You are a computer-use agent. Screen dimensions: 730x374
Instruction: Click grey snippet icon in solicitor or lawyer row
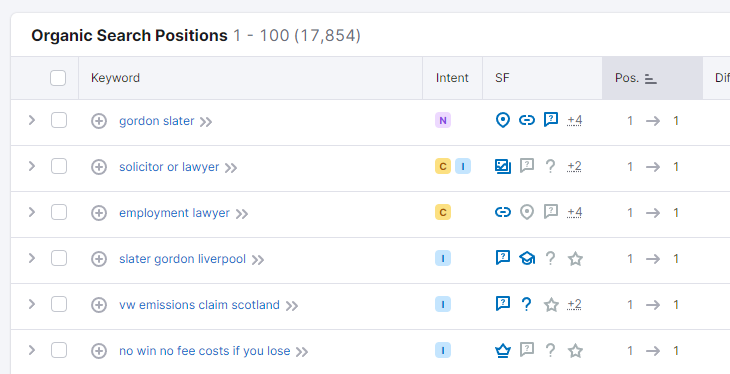pyautogui.click(x=527, y=165)
